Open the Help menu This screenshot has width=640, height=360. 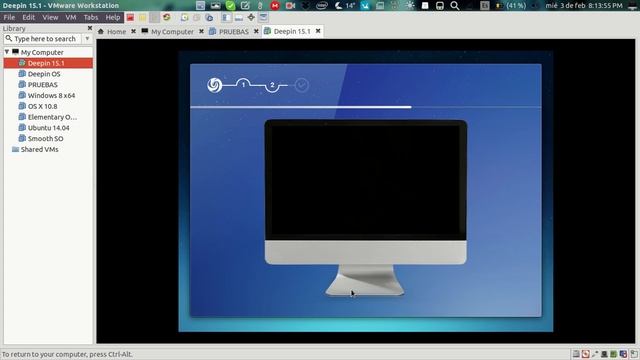113,18
